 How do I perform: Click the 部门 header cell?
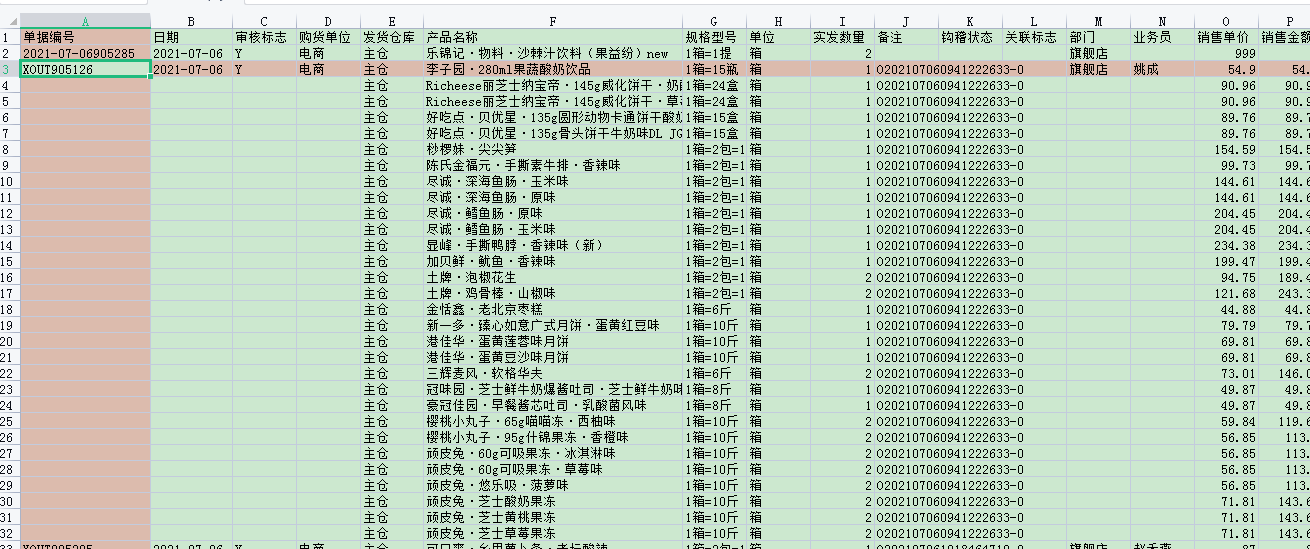tap(1099, 37)
